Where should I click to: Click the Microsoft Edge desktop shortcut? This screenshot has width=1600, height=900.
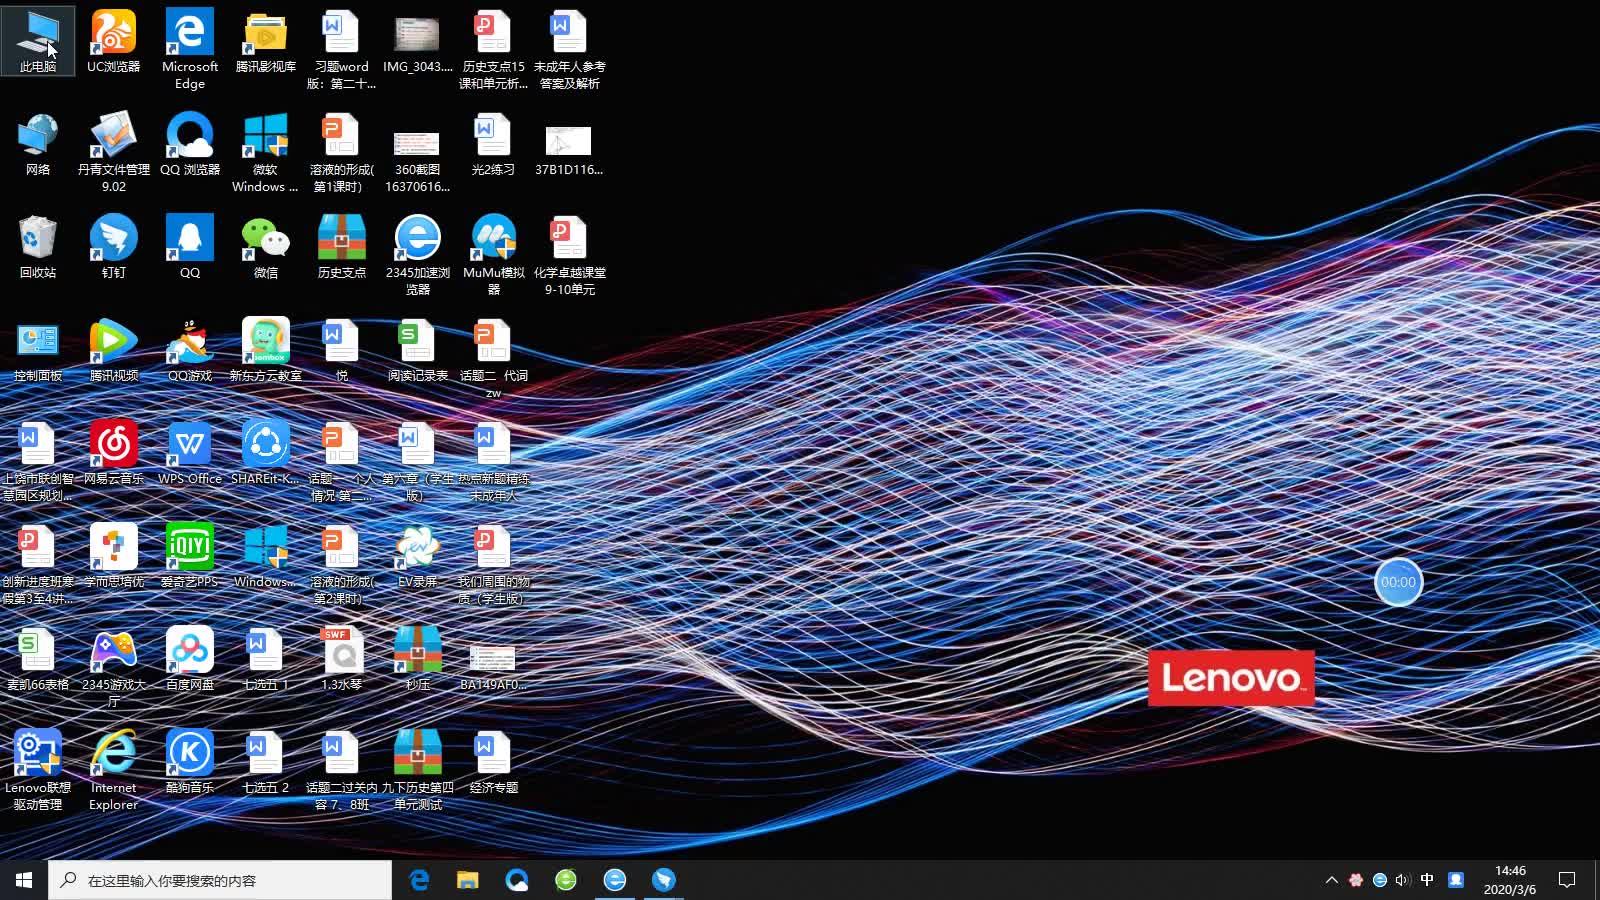[x=190, y=49]
